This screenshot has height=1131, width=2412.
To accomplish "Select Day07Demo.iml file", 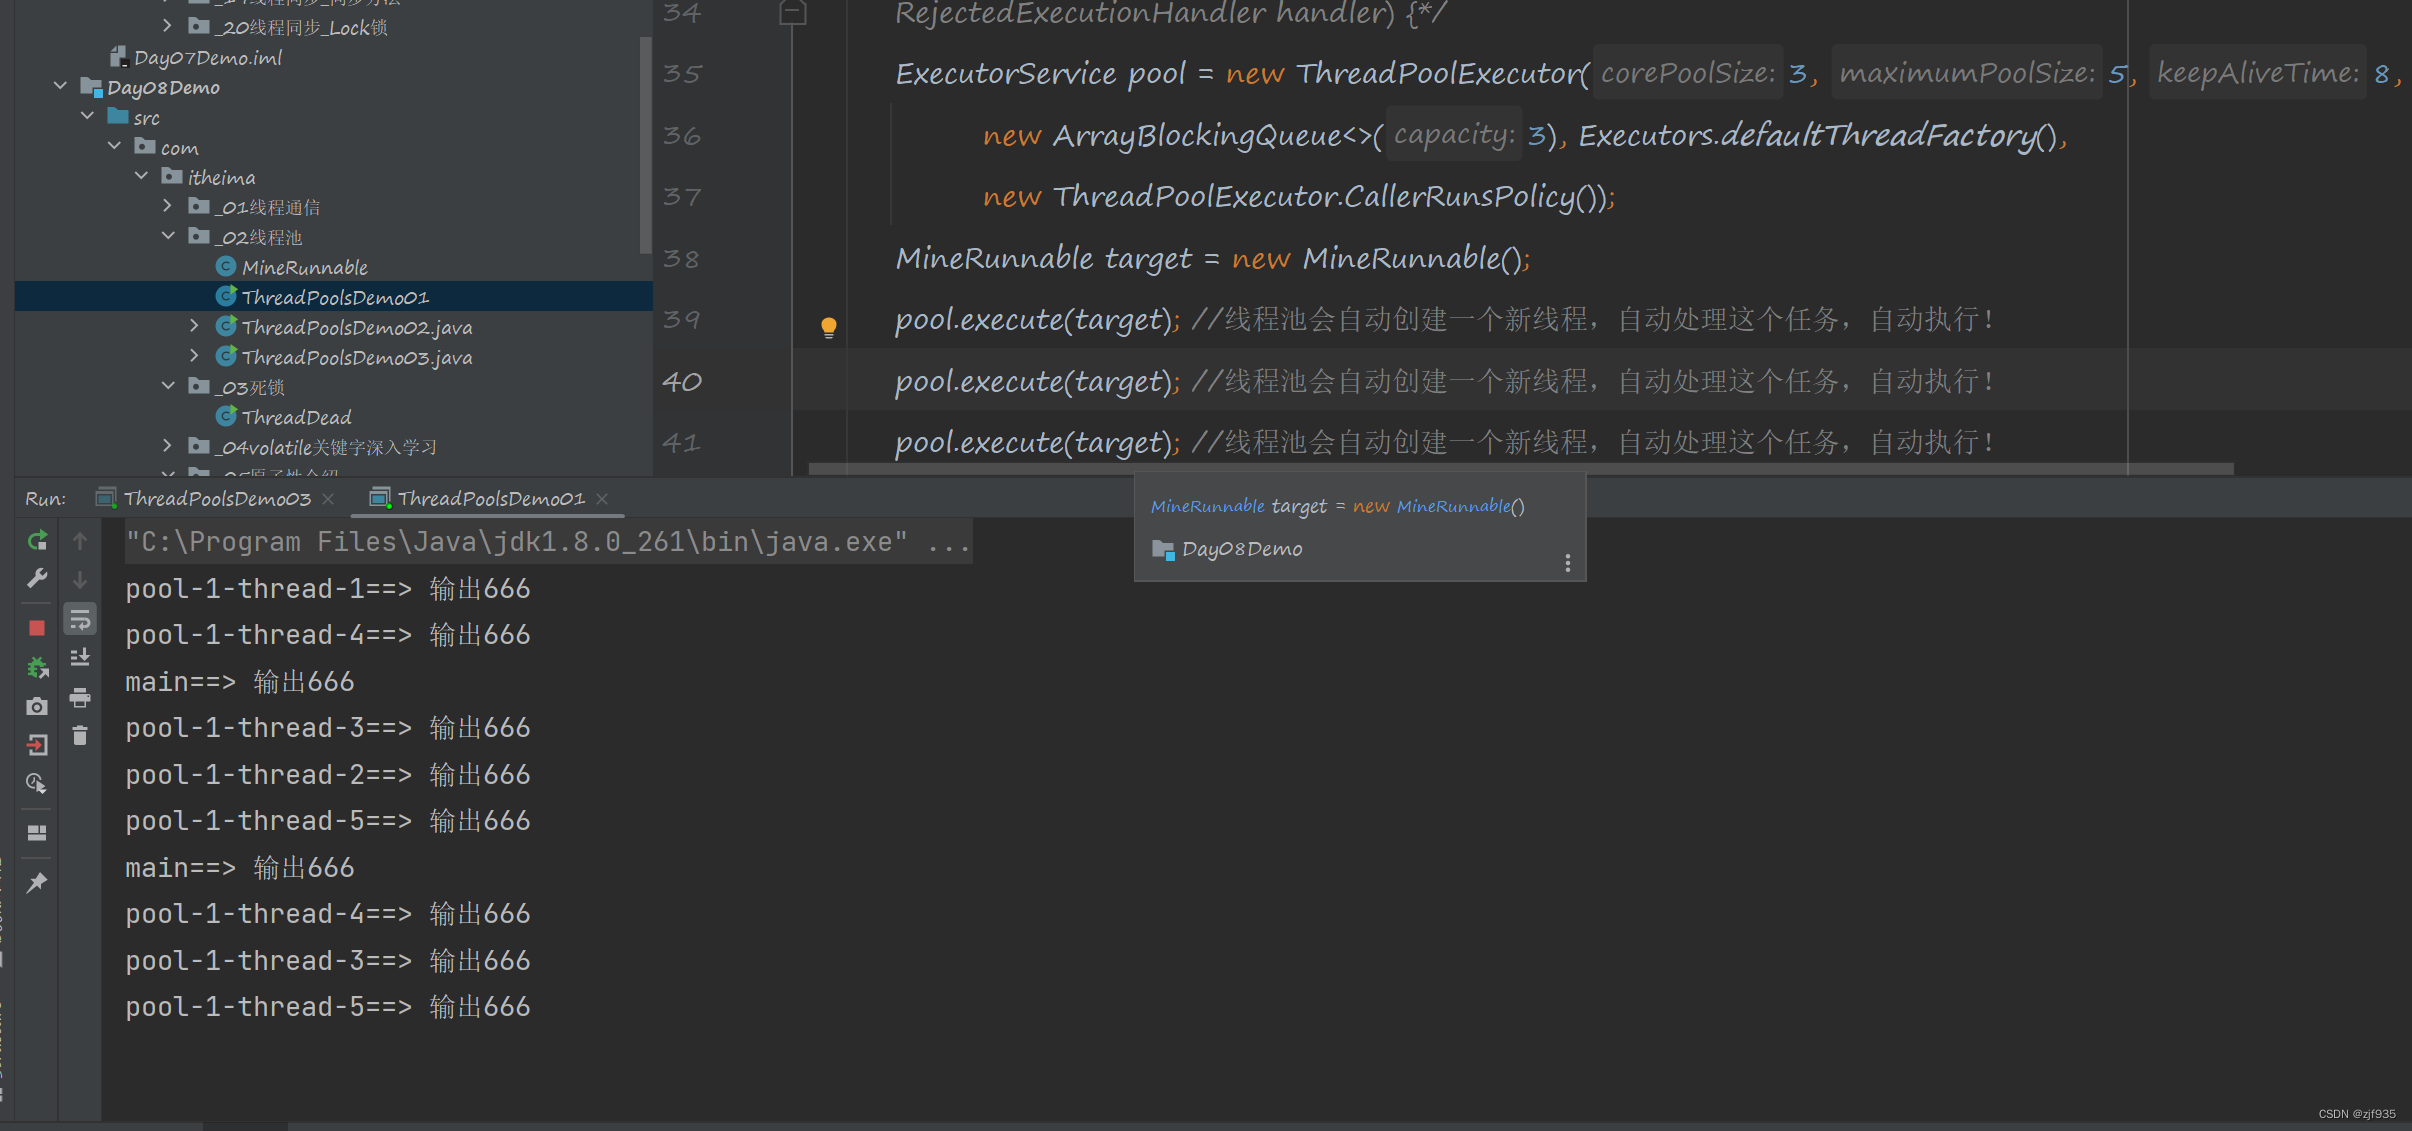I will 208,57.
